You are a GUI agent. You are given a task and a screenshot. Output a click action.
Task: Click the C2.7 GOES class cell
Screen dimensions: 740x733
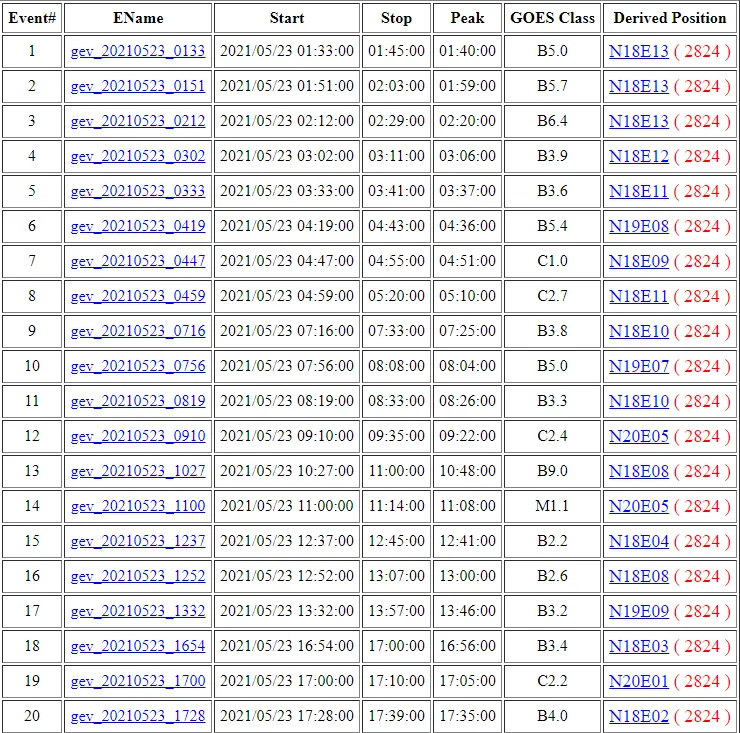pos(552,295)
